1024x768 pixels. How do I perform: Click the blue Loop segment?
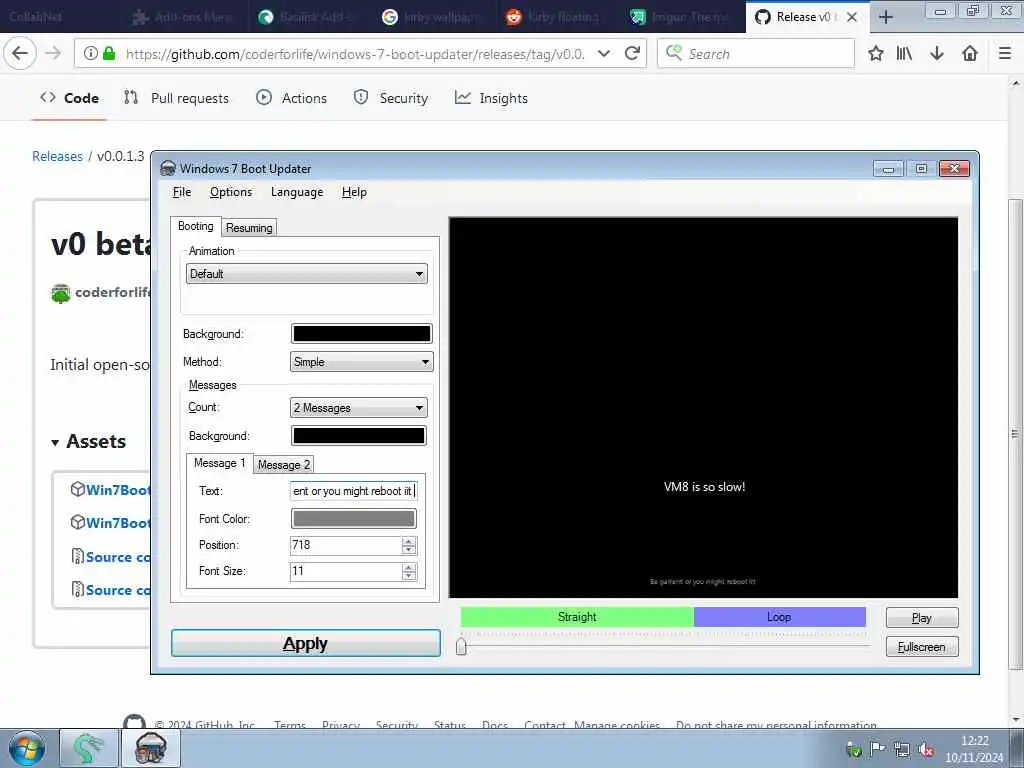[x=780, y=616]
